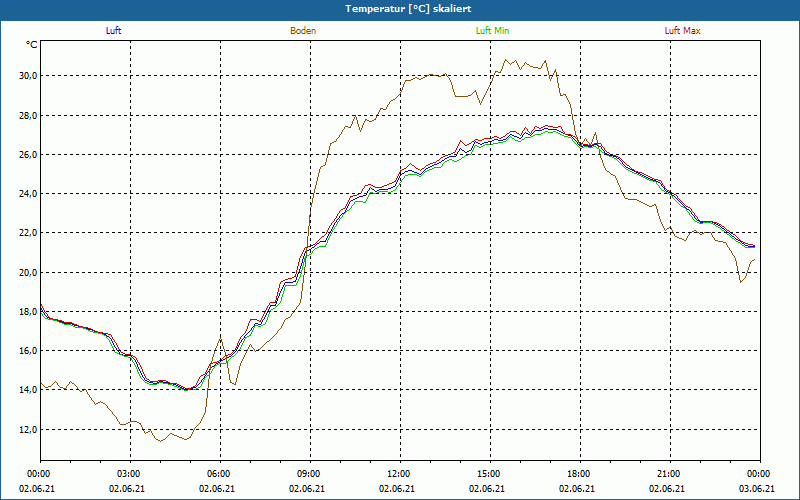This screenshot has width=800, height=500.
Task: Click the '°C' unit label on y-axis
Action: tap(32, 45)
